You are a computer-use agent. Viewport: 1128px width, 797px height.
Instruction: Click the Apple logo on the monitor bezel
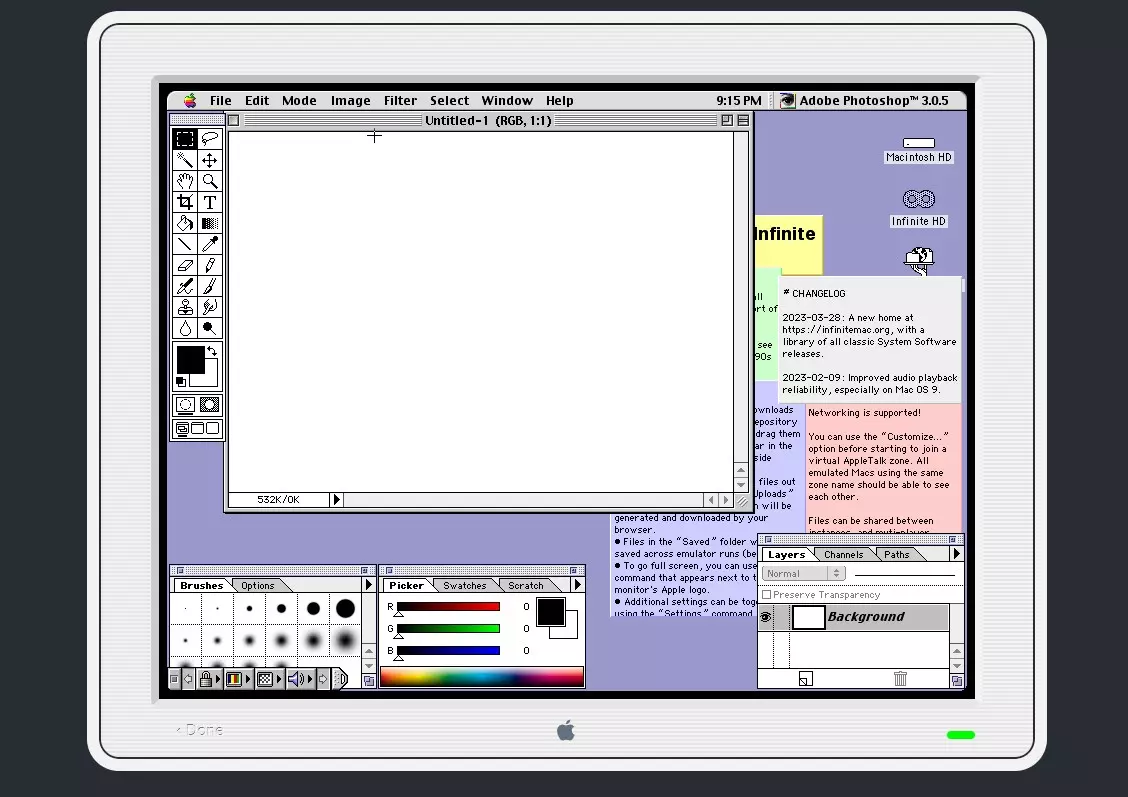566,730
